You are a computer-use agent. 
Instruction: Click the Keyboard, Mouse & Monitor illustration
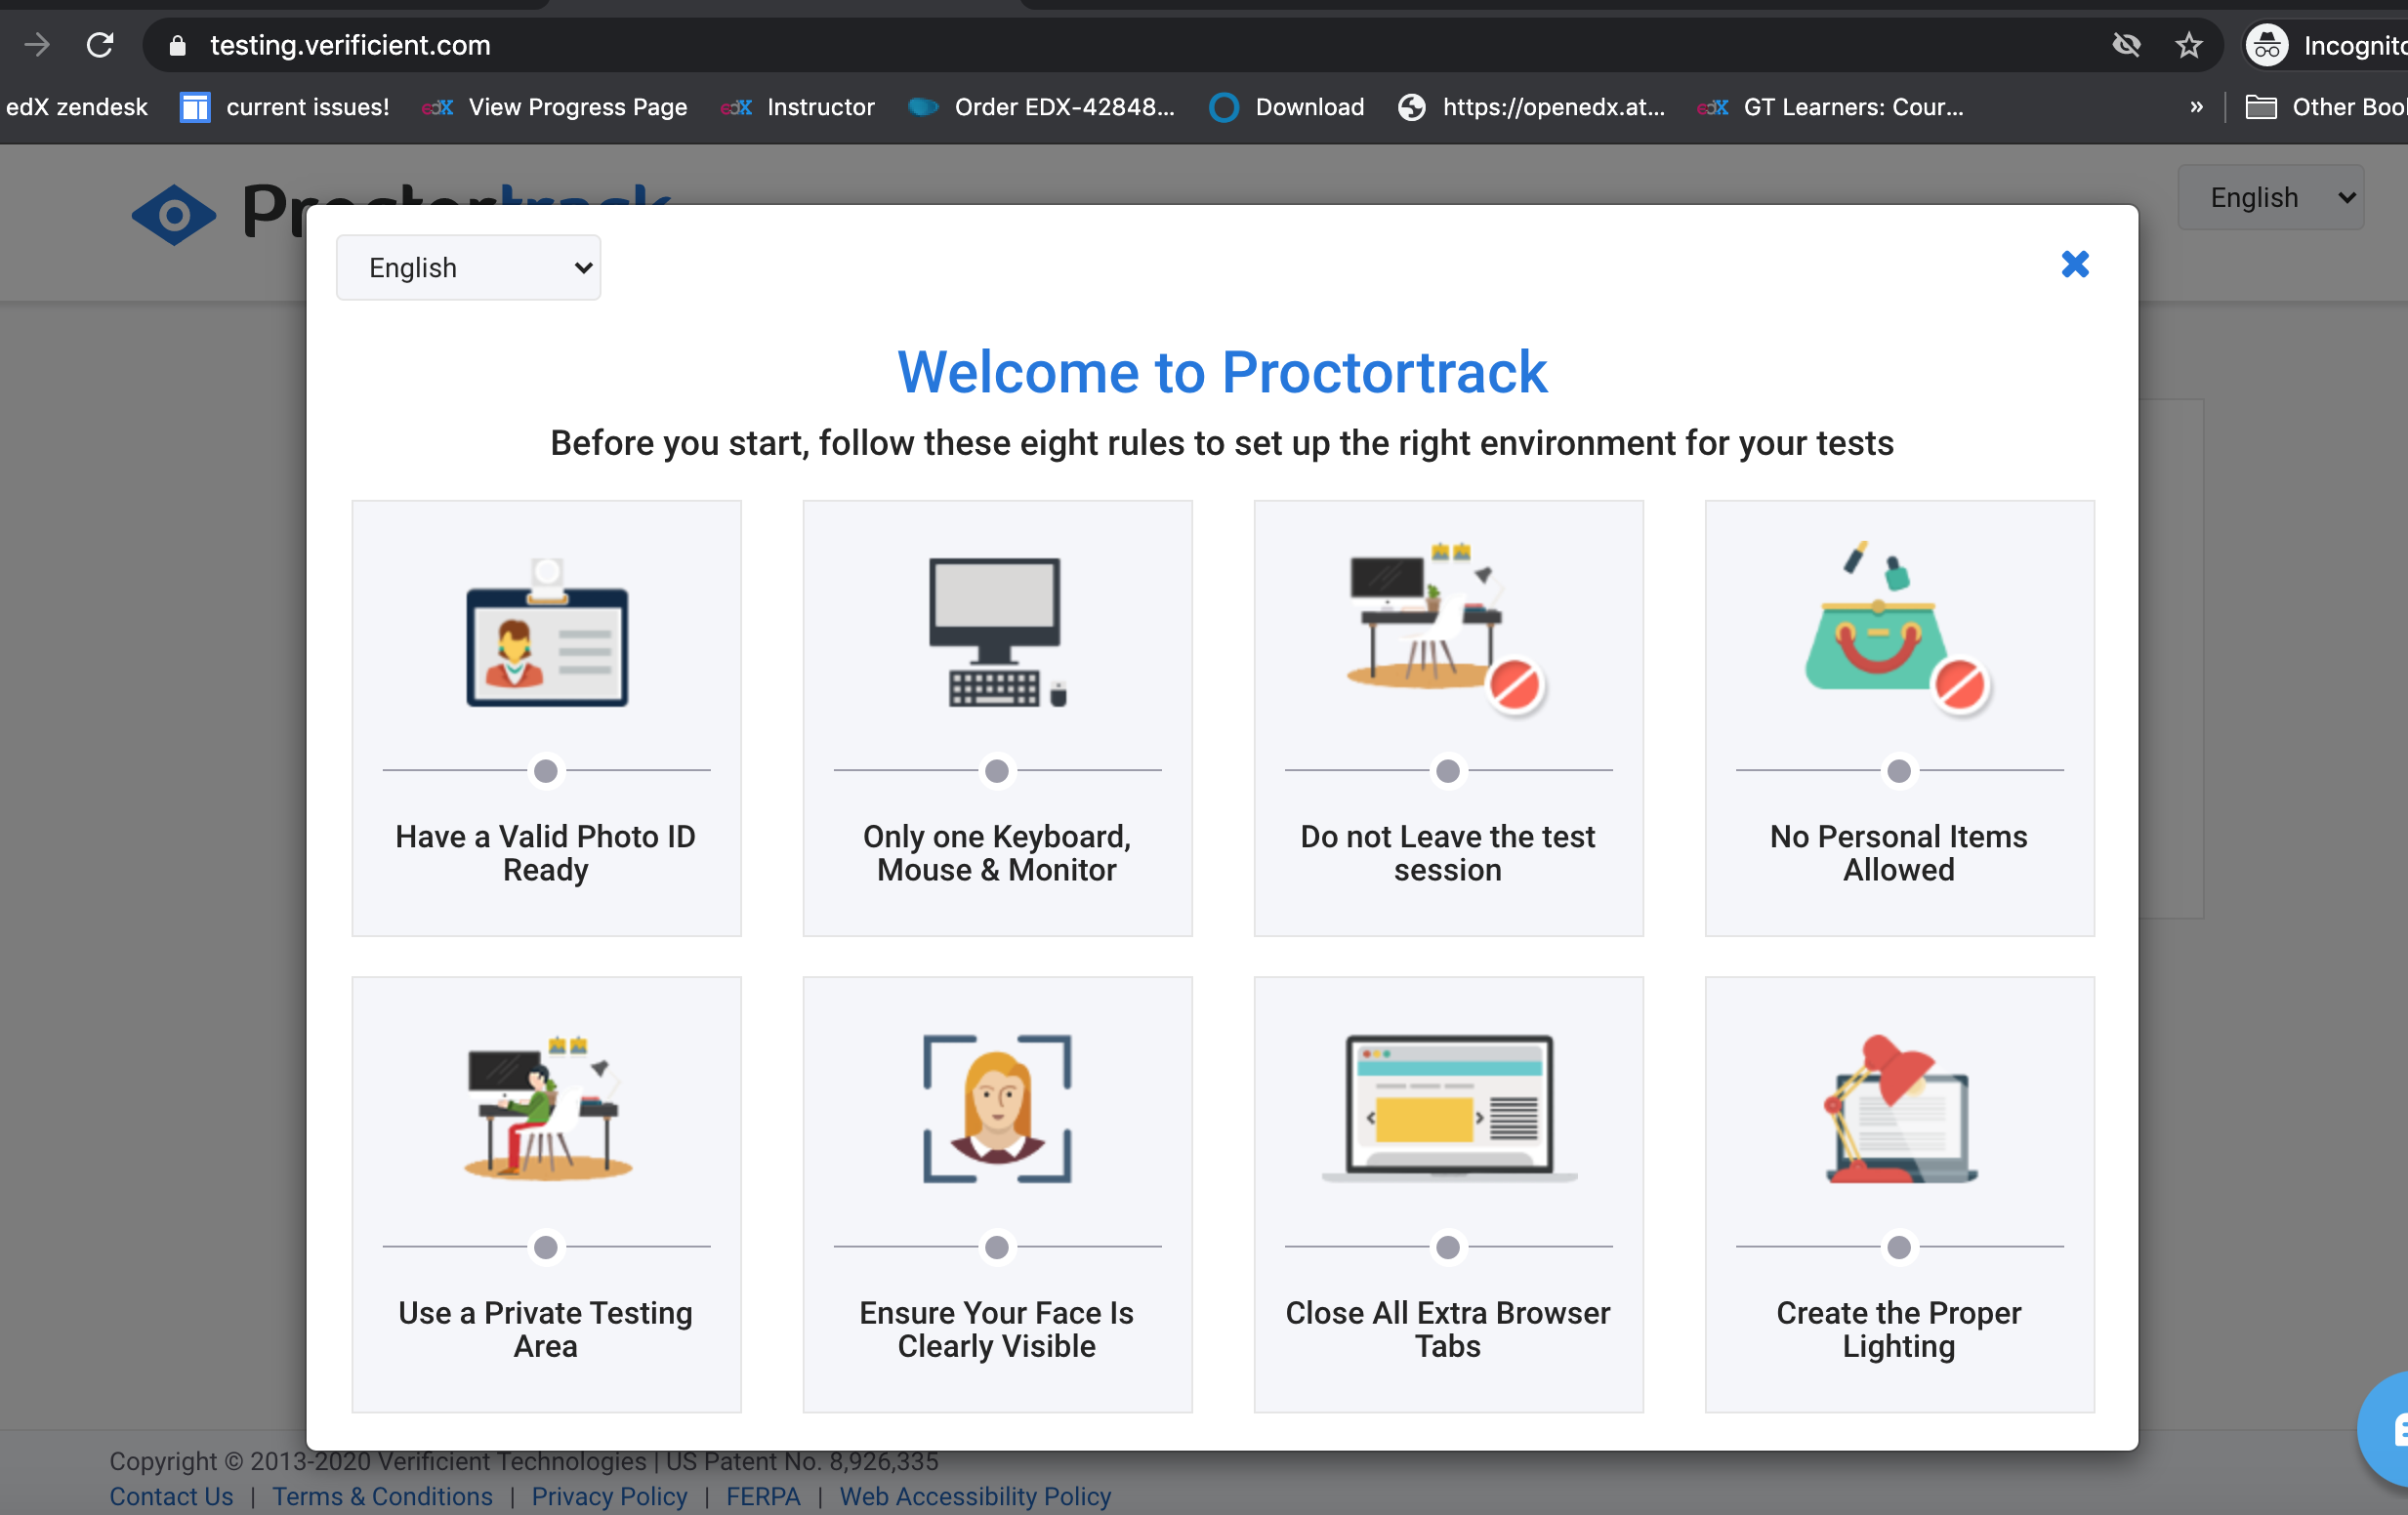point(996,630)
